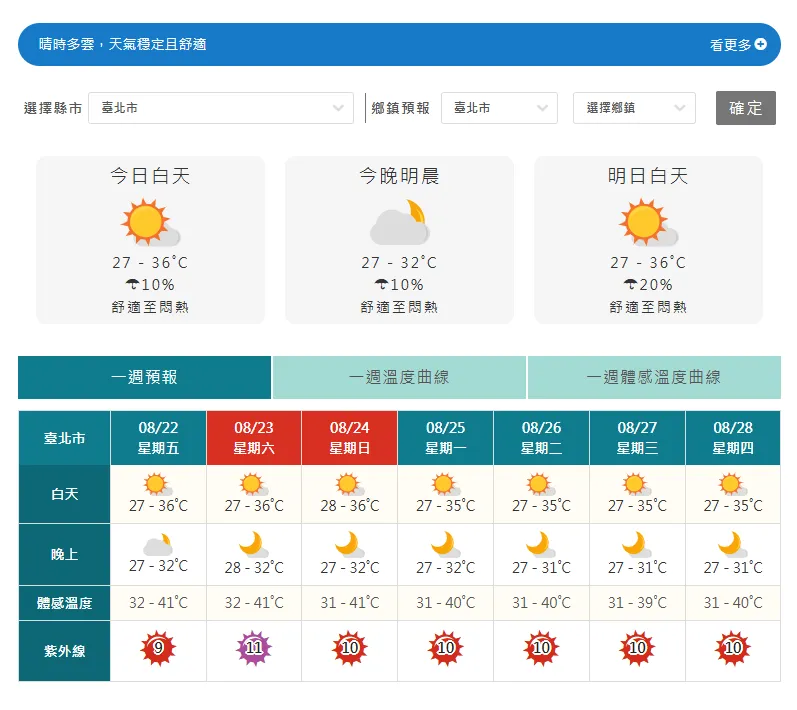Click the 08/27 星期三 column header

coord(637,438)
